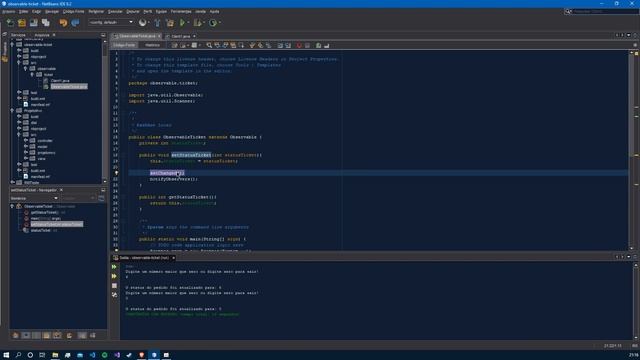Click the magnifier find-selection icon in editor toolbar
640x360 pixels.
pyautogui.click(x=209, y=45)
